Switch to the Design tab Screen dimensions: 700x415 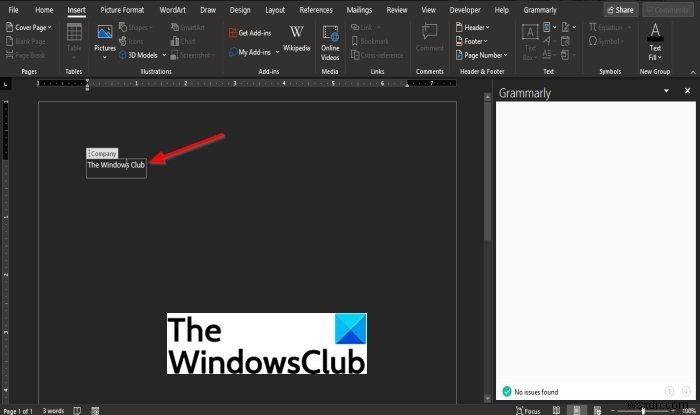(240, 10)
